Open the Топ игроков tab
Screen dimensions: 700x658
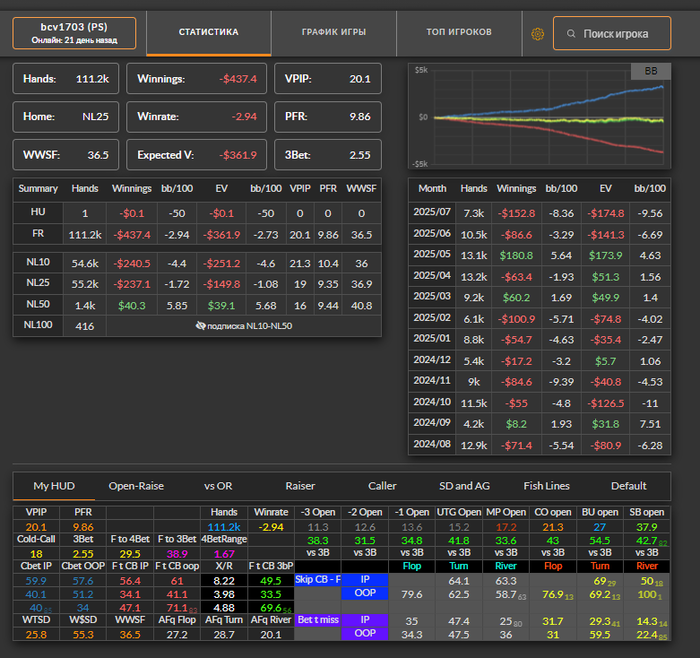pos(459,32)
